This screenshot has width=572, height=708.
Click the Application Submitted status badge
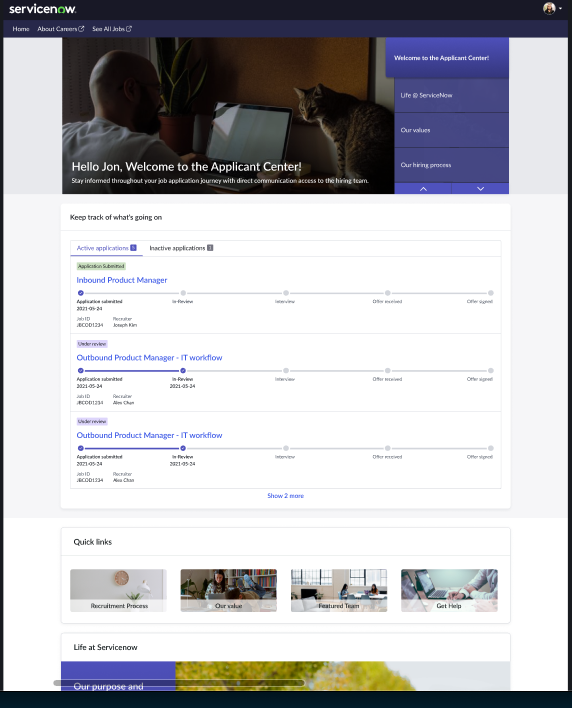pyautogui.click(x=101, y=266)
